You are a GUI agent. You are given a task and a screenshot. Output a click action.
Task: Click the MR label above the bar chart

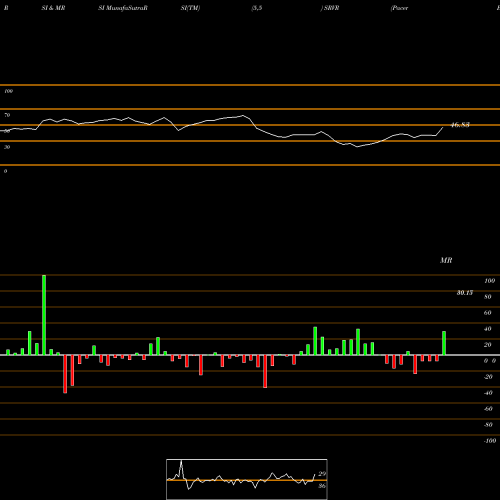point(446,260)
